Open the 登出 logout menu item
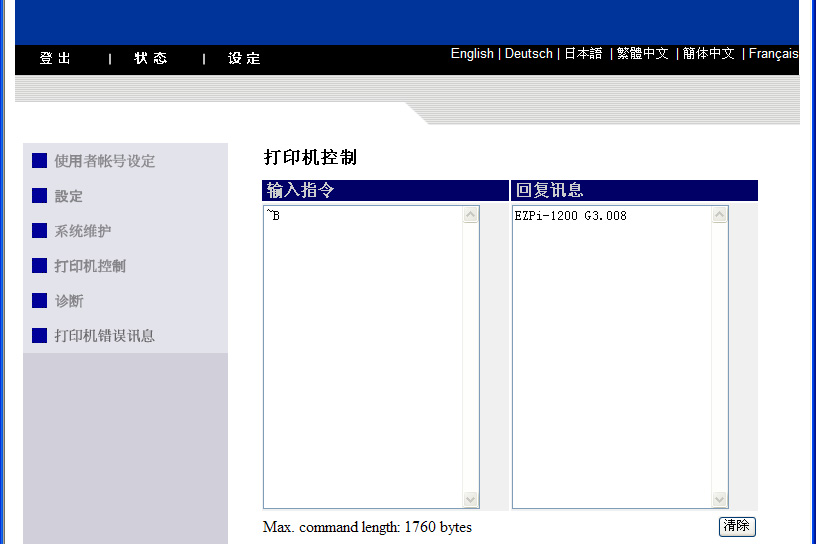The width and height of the screenshot is (816, 544). pyautogui.click(x=55, y=59)
